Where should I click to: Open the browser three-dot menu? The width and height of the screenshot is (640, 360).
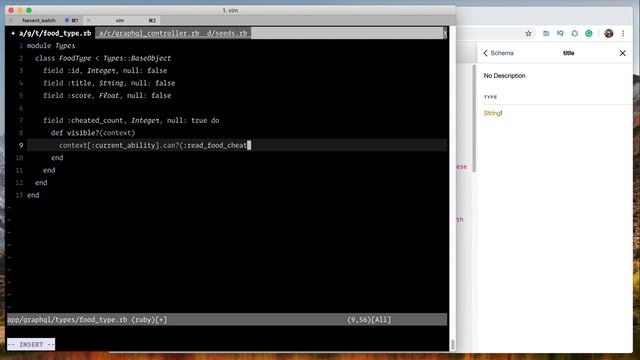pyautogui.click(x=623, y=33)
